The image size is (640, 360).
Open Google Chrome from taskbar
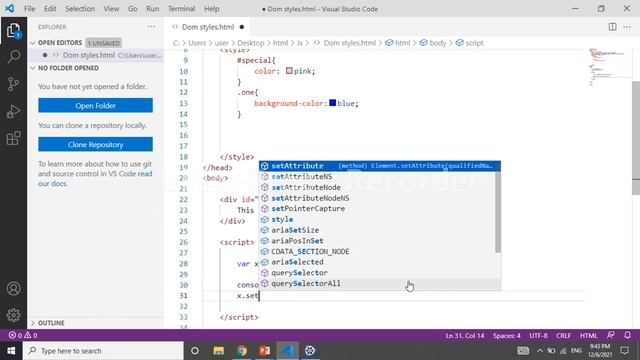(x=242, y=351)
